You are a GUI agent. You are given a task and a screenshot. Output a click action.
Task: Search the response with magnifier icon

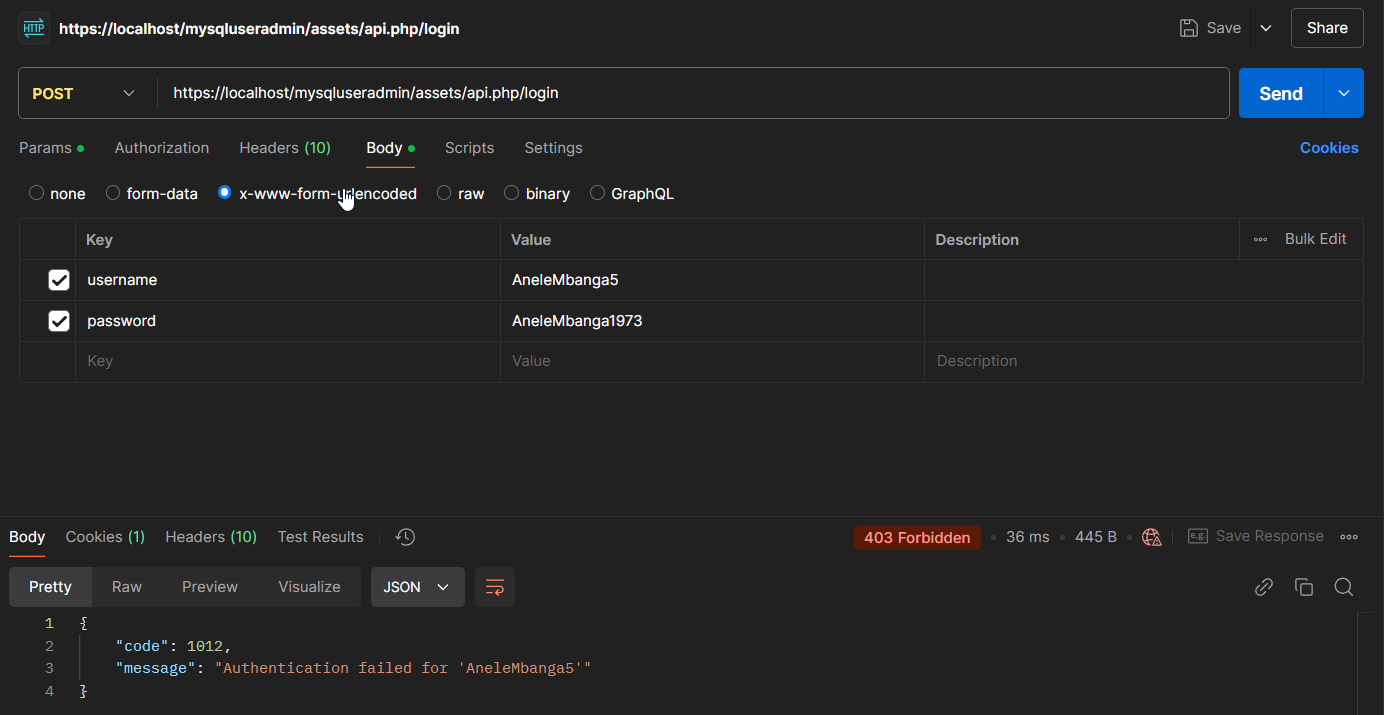click(x=1344, y=587)
